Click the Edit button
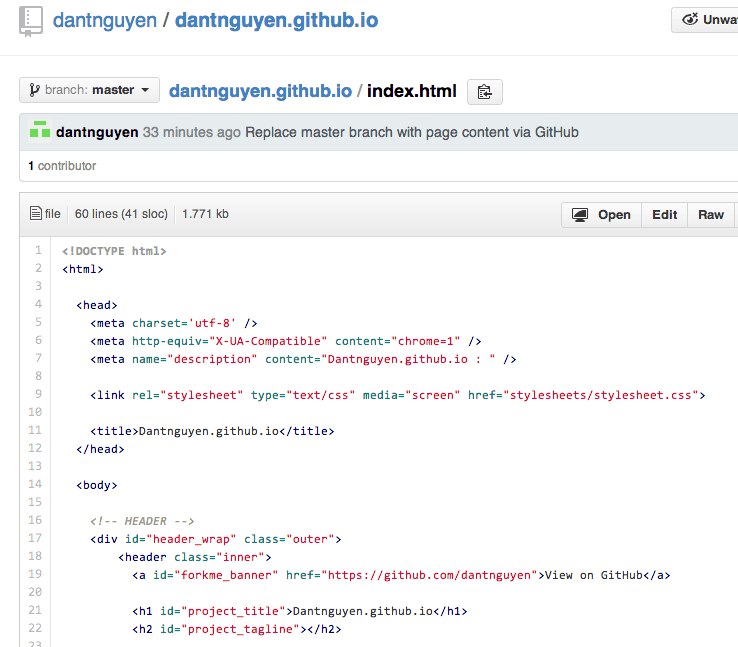738x647 pixels. (665, 215)
